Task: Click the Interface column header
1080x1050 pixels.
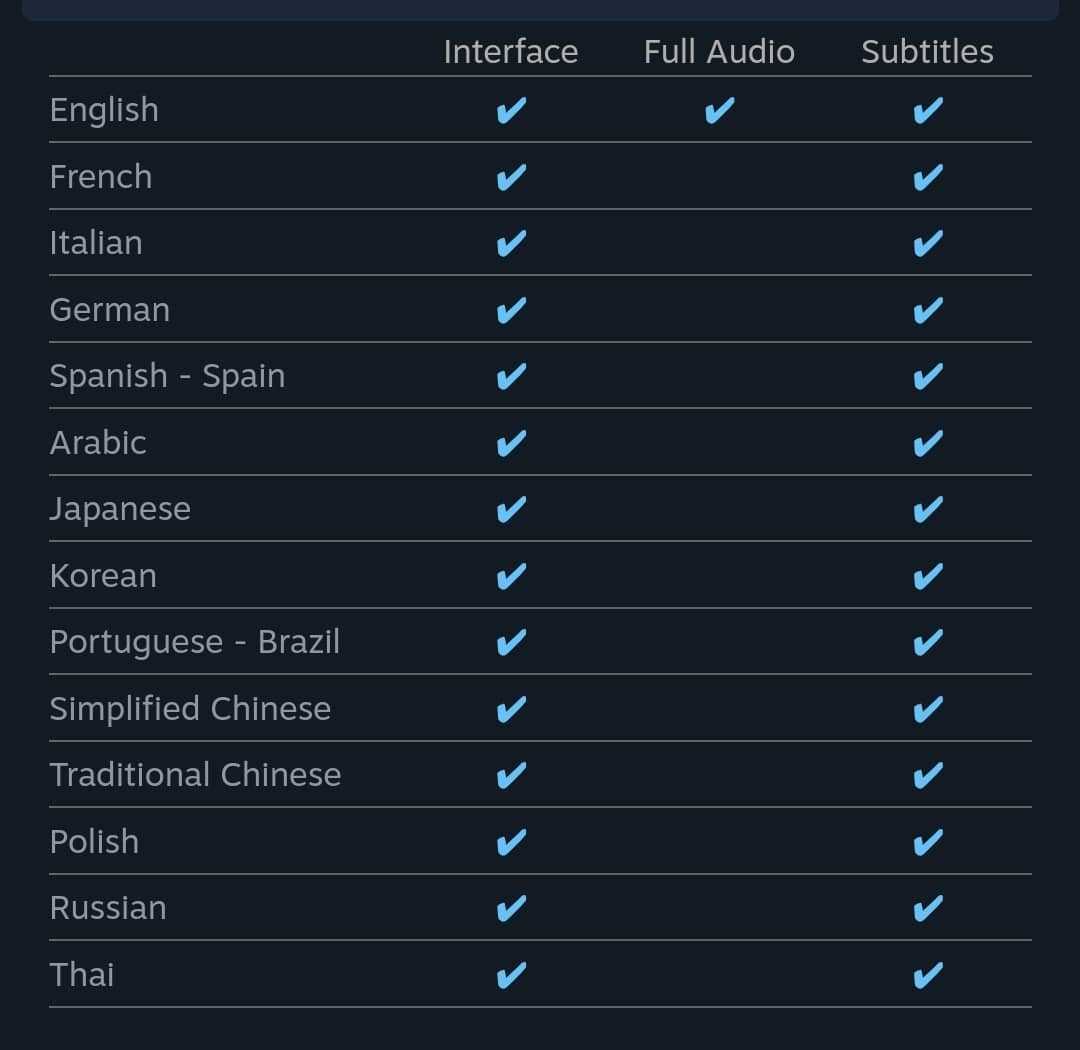Action: coord(511,52)
